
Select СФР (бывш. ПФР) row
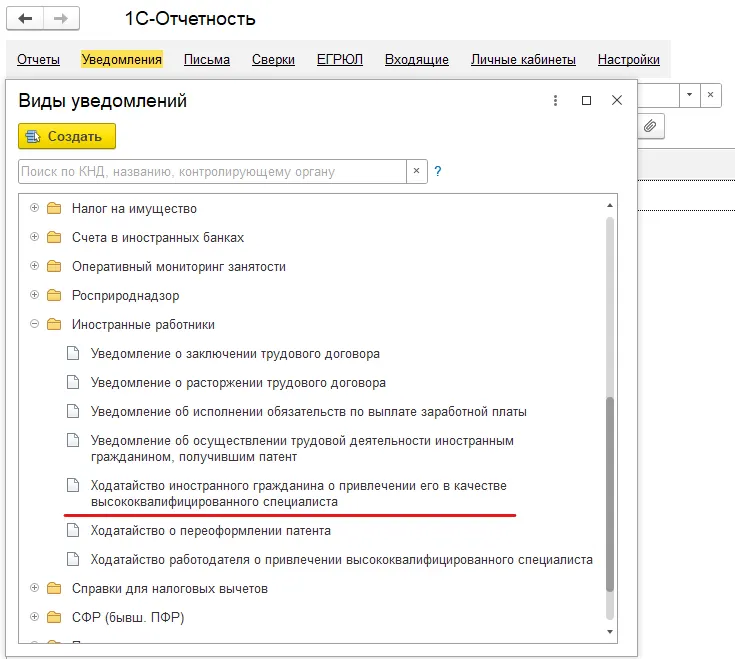tap(312, 618)
